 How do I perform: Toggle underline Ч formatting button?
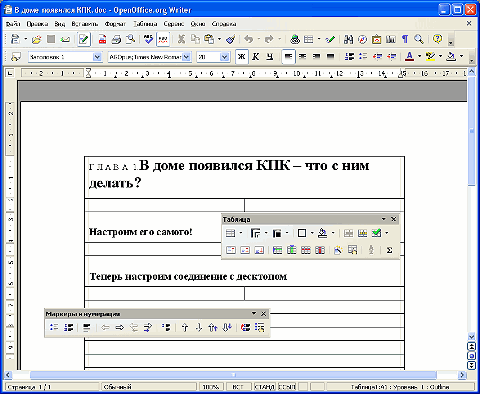pos(270,57)
